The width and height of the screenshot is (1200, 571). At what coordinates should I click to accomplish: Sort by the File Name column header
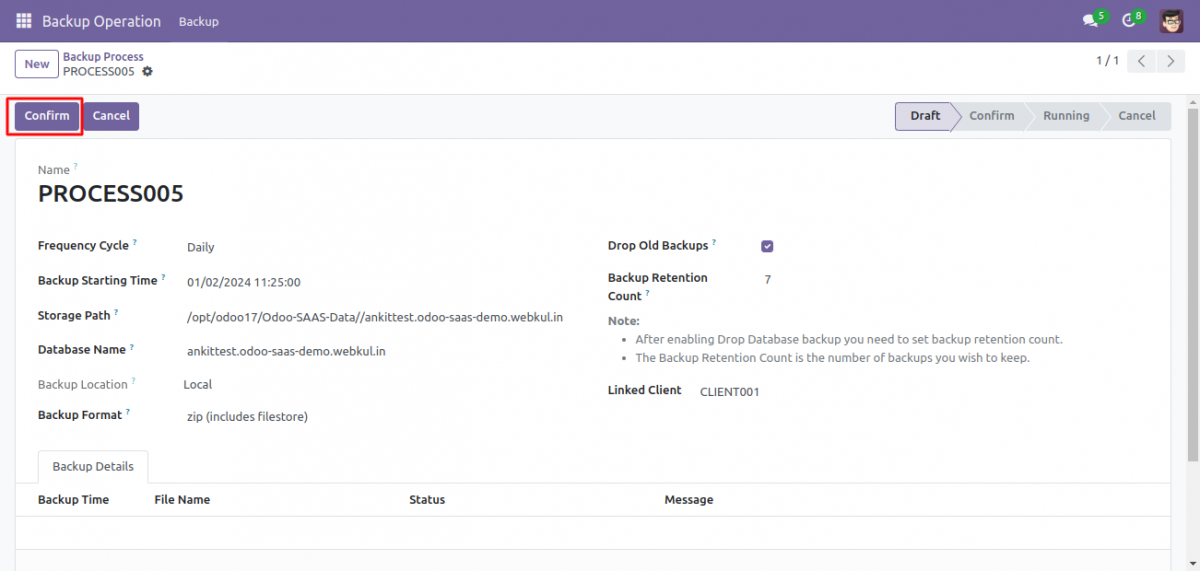[182, 500]
